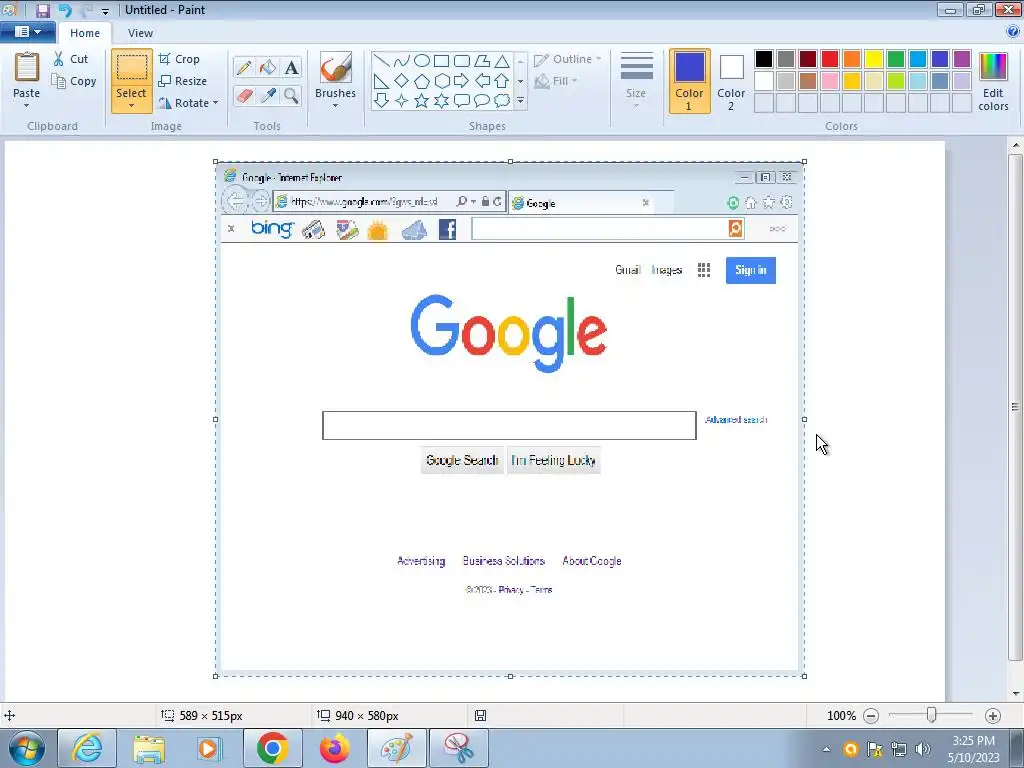Viewport: 1024px width, 768px height.
Task: Choose the Five-point star shape
Action: tap(422, 101)
